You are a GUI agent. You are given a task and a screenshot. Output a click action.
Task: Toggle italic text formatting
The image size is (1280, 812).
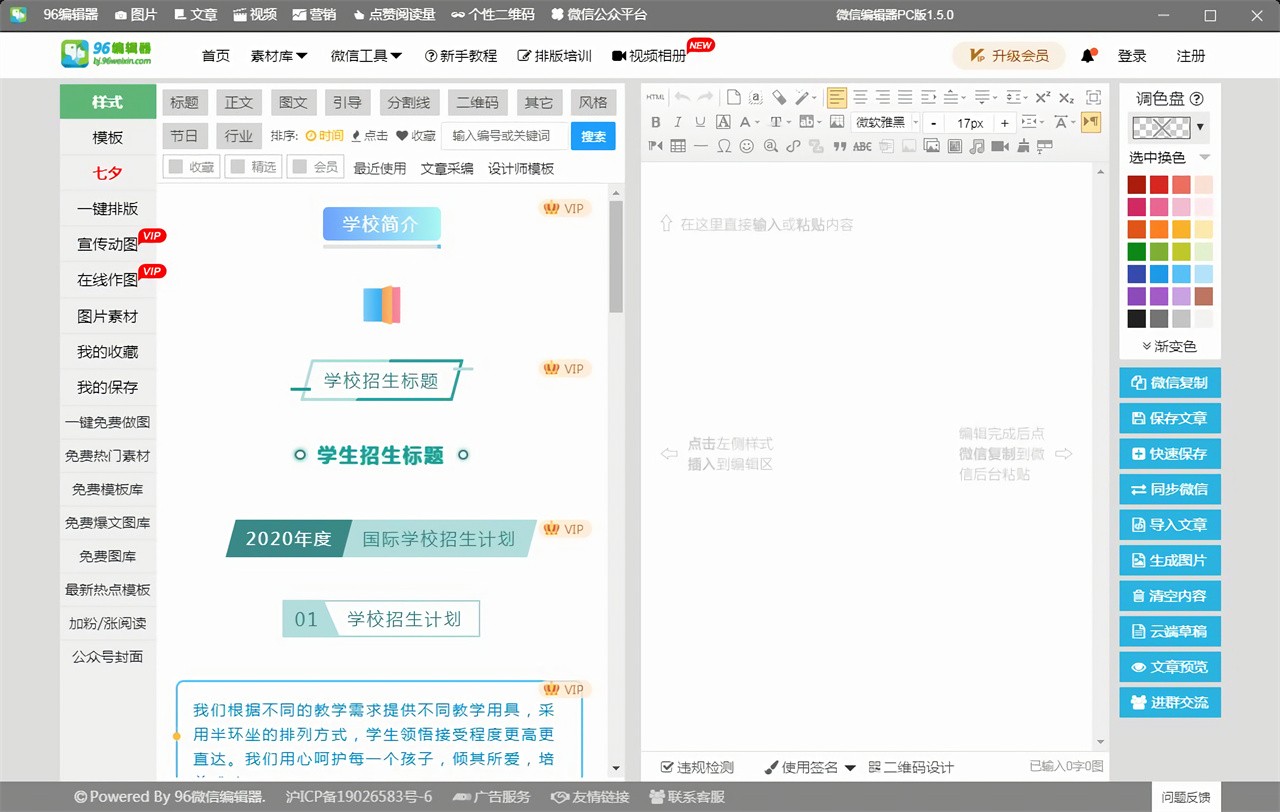[x=677, y=121]
